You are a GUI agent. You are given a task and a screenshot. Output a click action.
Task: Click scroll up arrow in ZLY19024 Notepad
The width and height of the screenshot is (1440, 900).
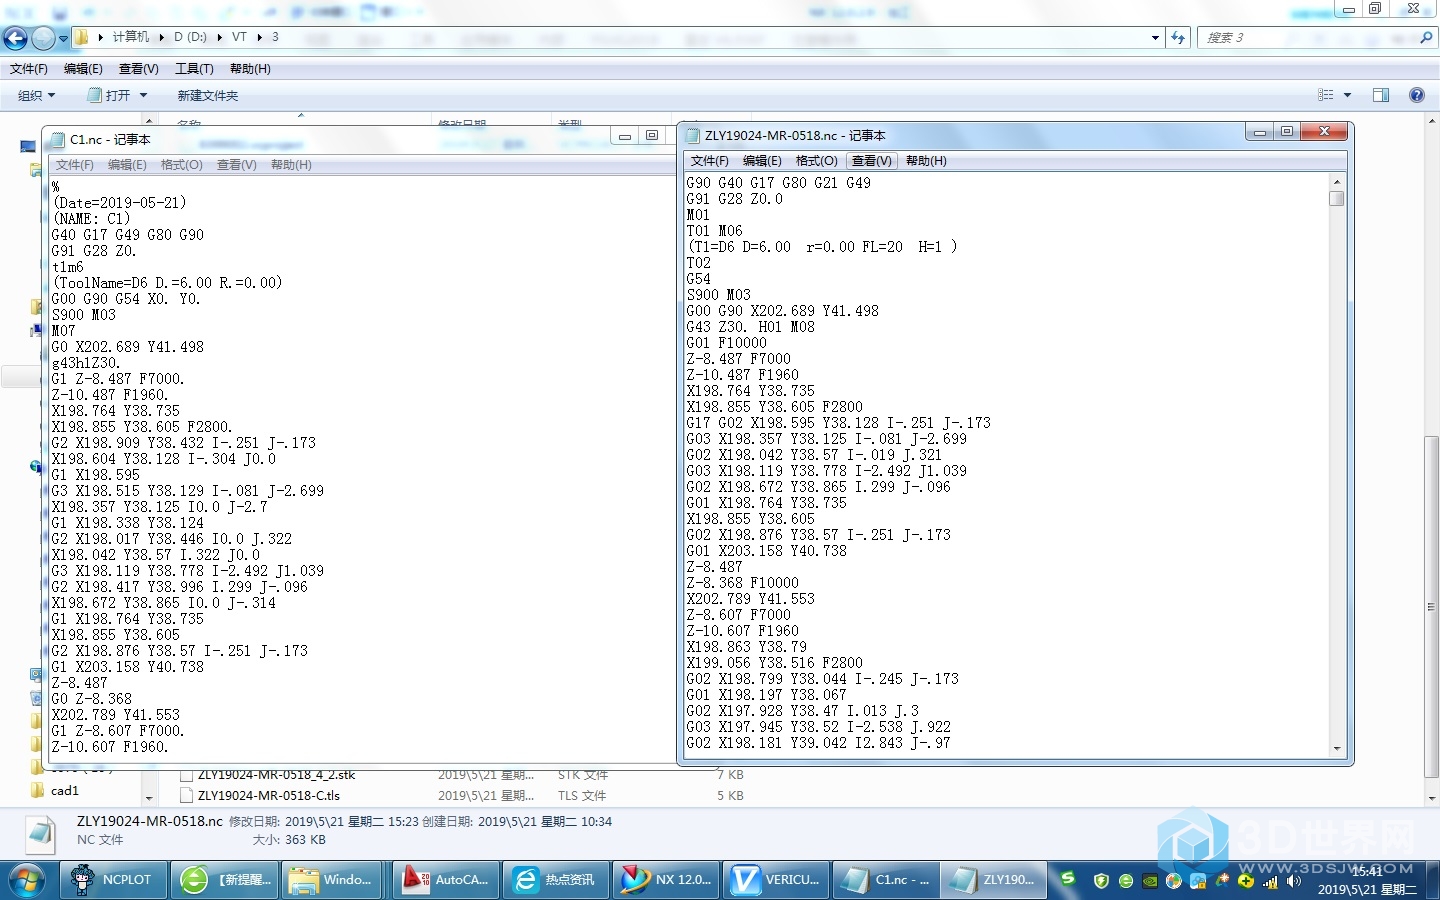point(1337,182)
